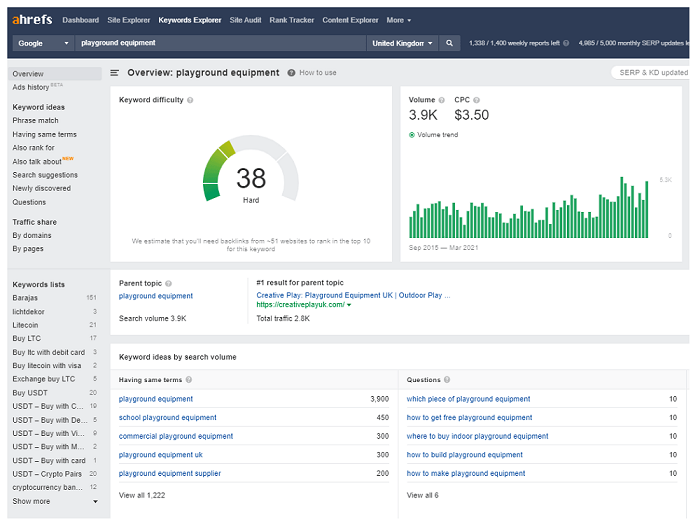Open Phrase match in the sidebar
This screenshot has height=529, width=700.
point(35,120)
